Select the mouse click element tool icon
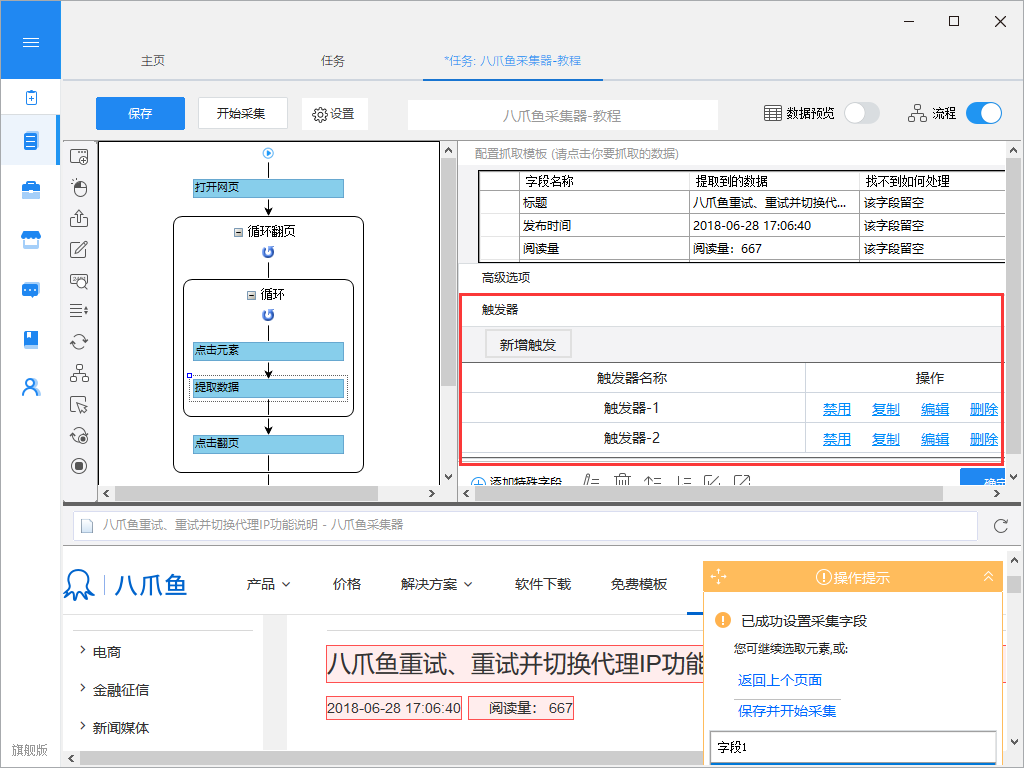The image size is (1024, 768). [x=79, y=187]
